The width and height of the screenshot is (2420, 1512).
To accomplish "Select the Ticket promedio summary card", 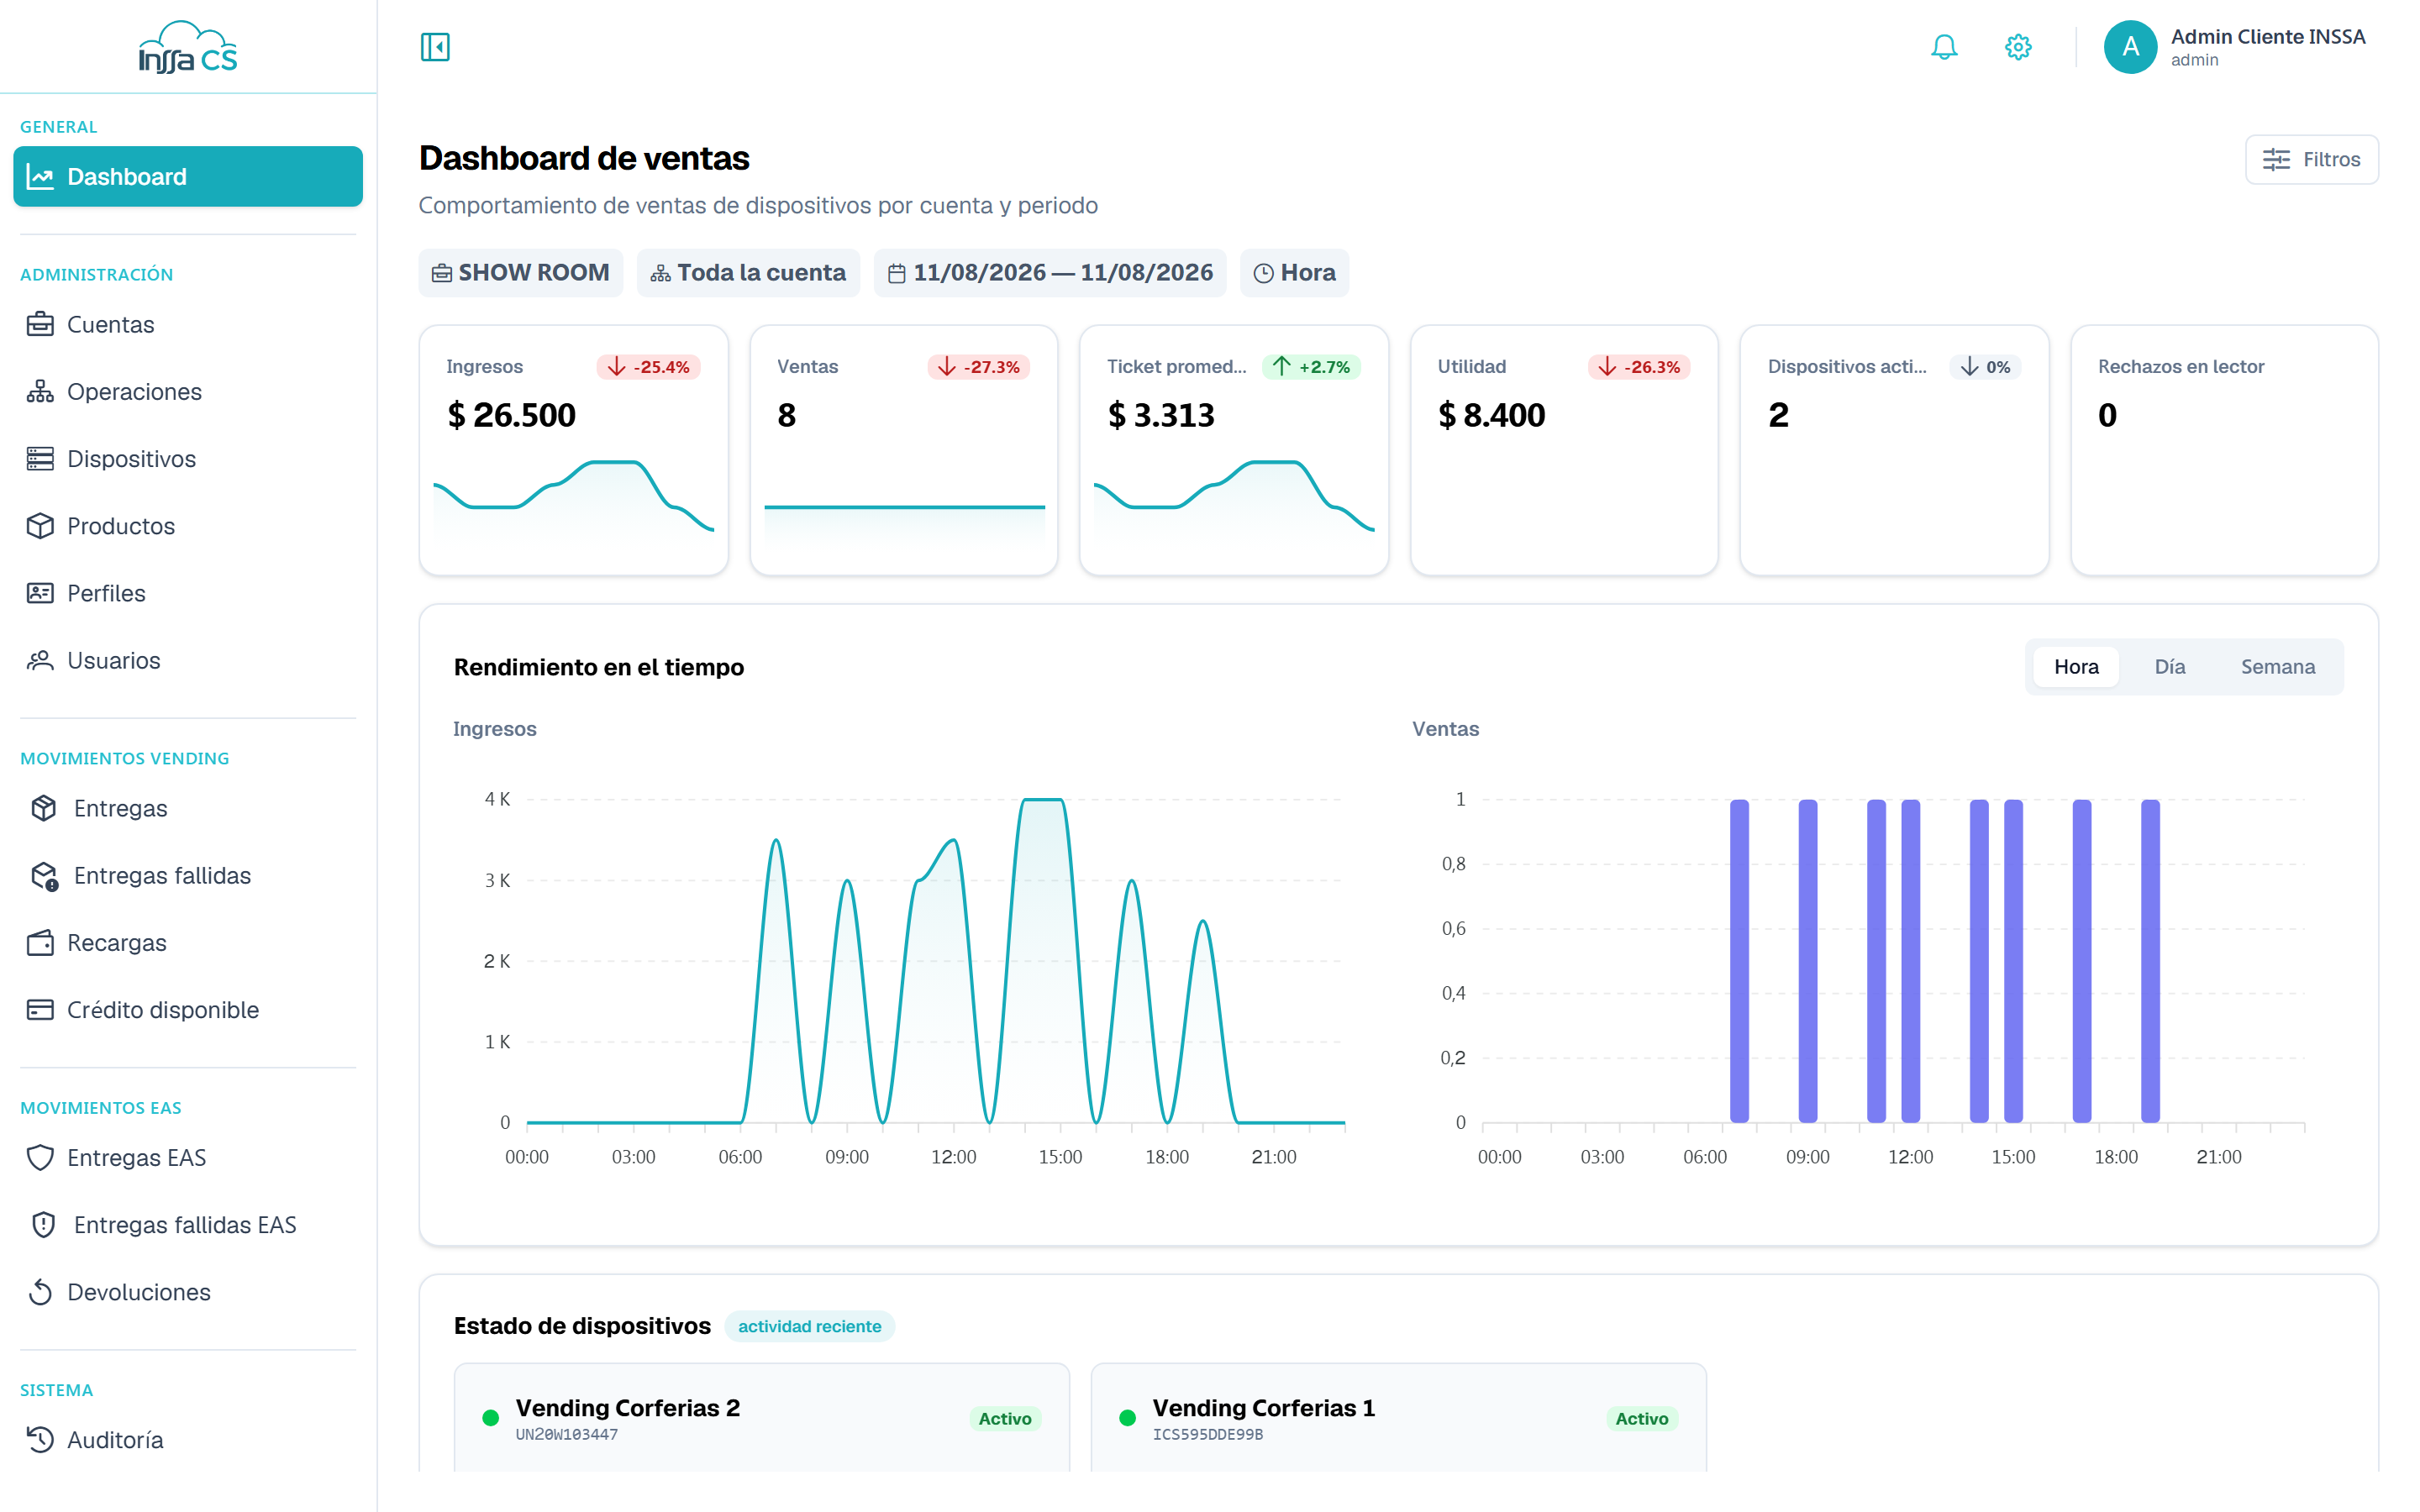I will click(x=1234, y=450).
